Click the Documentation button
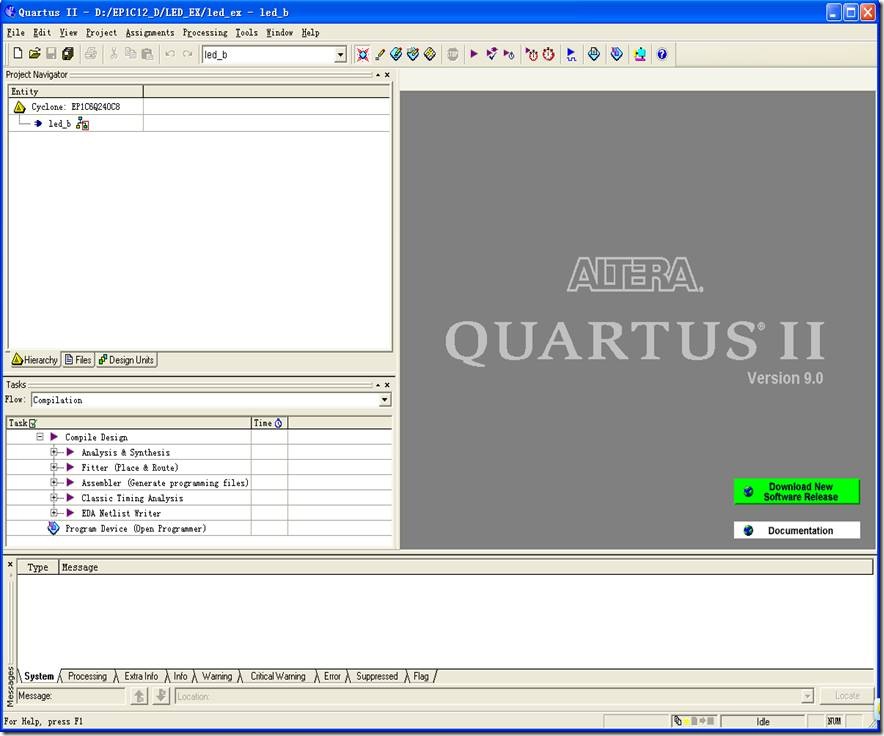This screenshot has width=884, height=736. (x=797, y=531)
